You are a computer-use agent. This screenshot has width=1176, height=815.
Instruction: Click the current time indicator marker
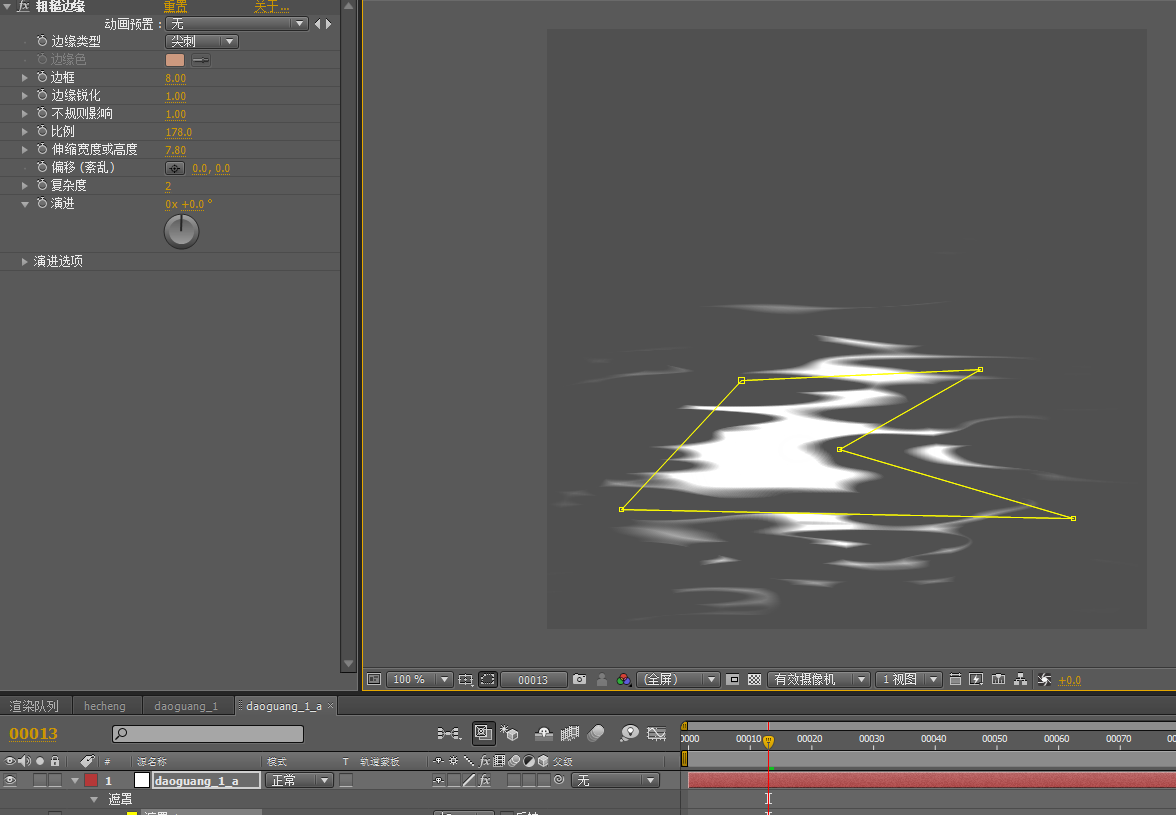(x=768, y=742)
